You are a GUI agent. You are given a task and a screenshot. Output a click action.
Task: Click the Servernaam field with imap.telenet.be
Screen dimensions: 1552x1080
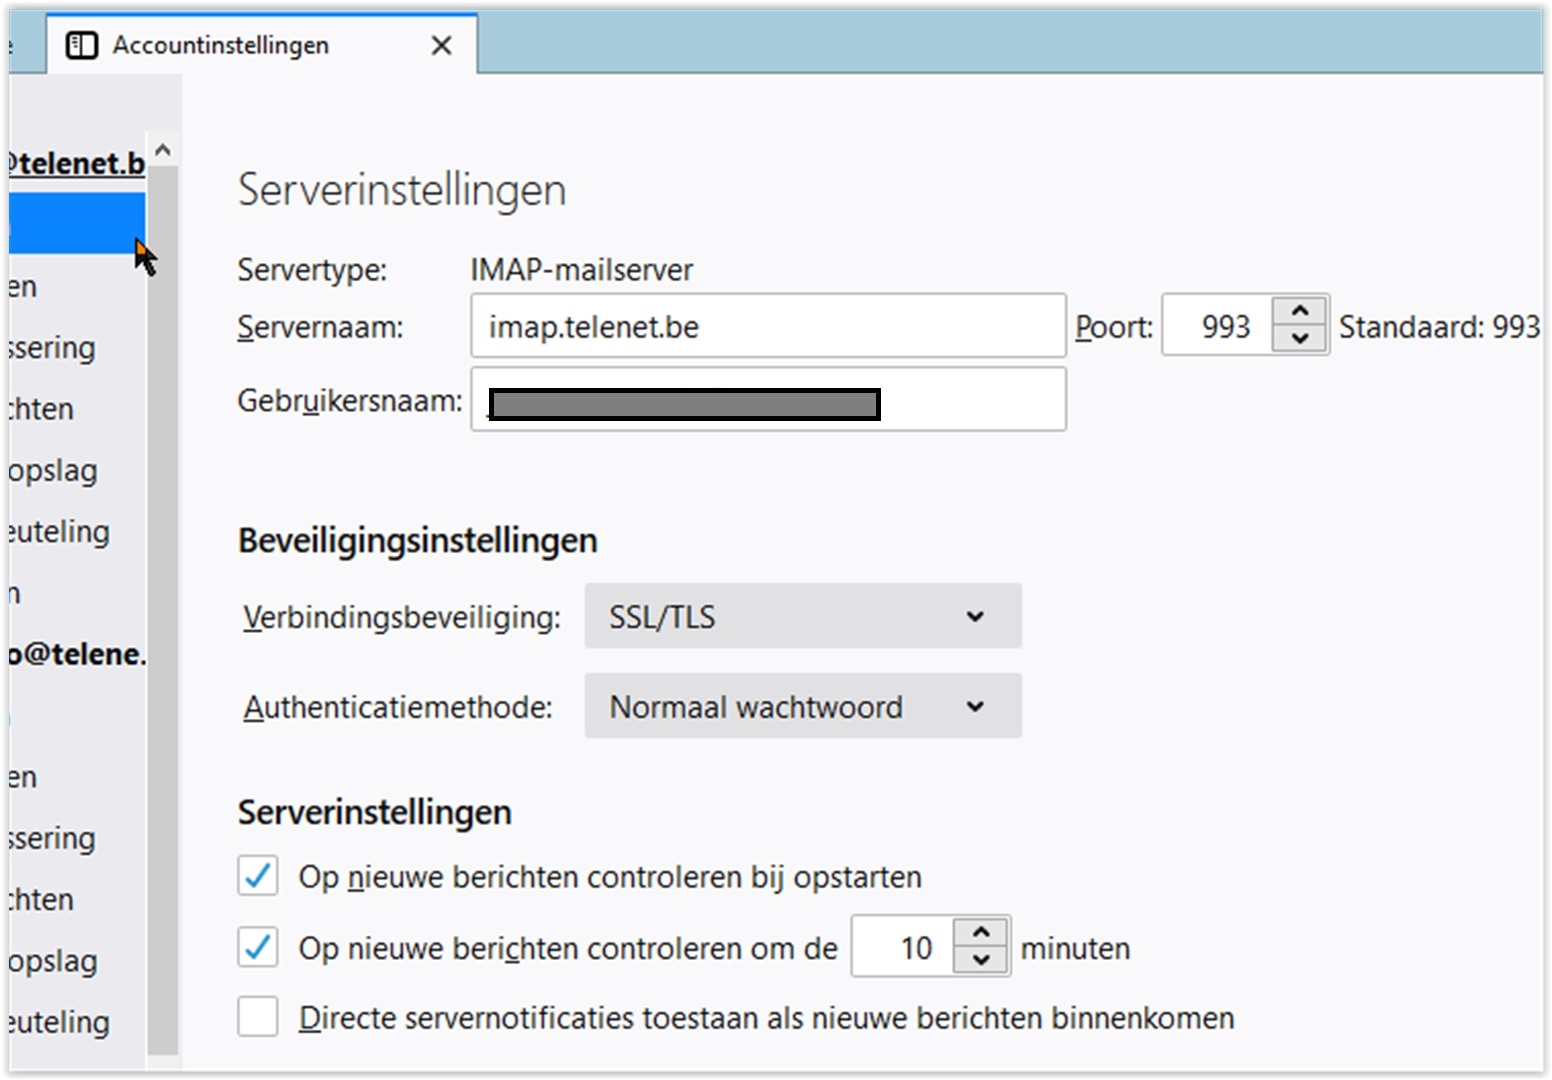point(767,326)
